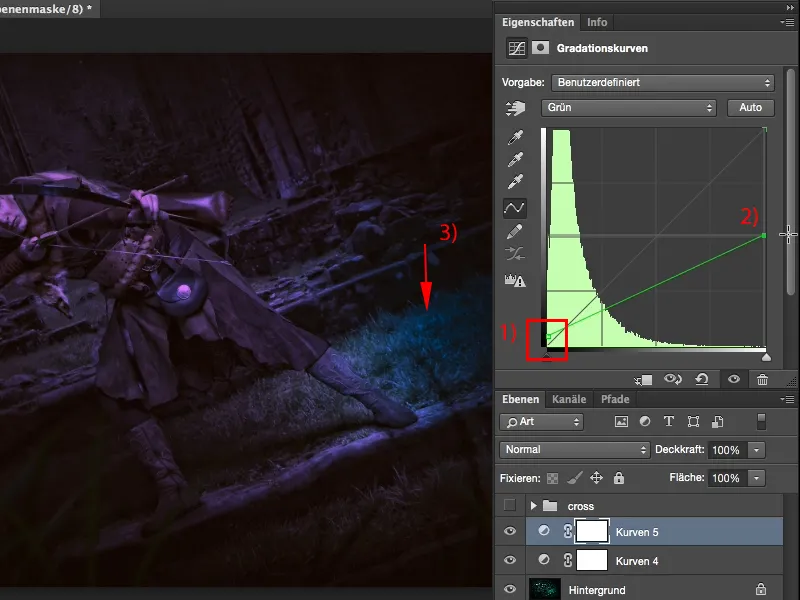Image resolution: width=800 pixels, height=600 pixels.
Task: Click the Kurven 4 adjustment layer icon
Action: (x=544, y=560)
